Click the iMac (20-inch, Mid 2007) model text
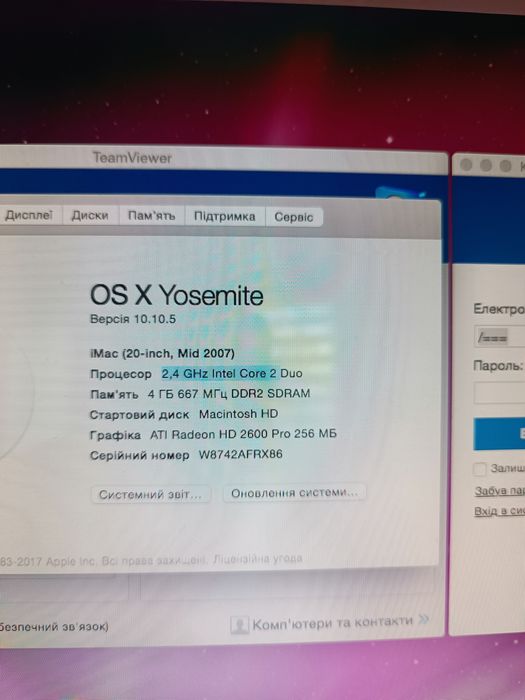This screenshot has height=700, width=525. 162,354
